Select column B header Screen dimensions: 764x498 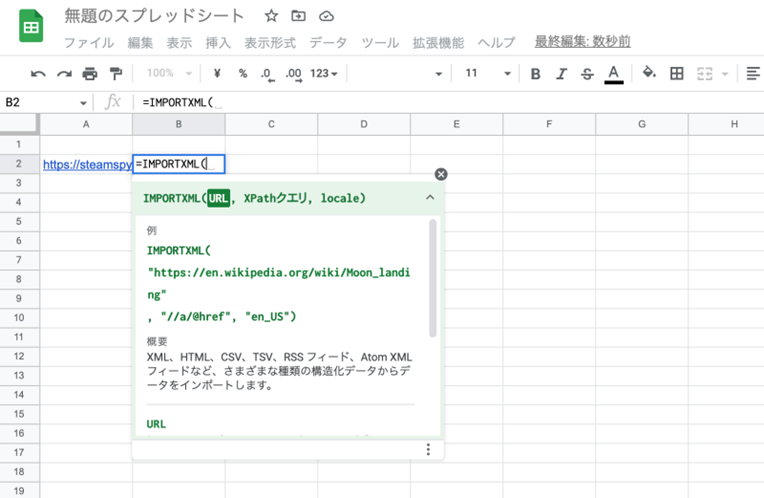click(x=178, y=124)
